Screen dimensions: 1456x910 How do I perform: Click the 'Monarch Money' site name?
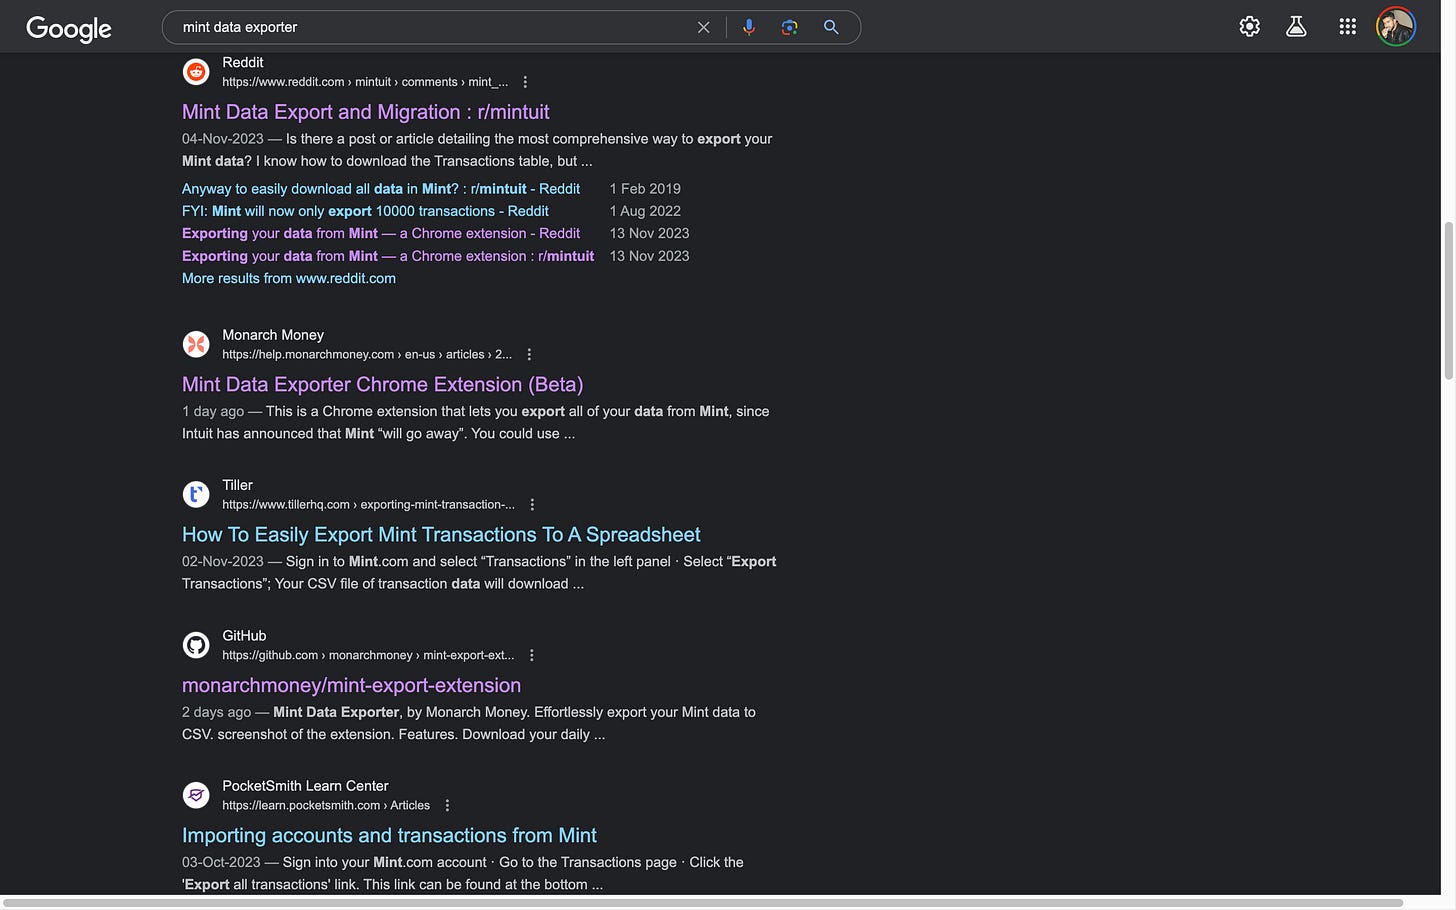point(273,335)
